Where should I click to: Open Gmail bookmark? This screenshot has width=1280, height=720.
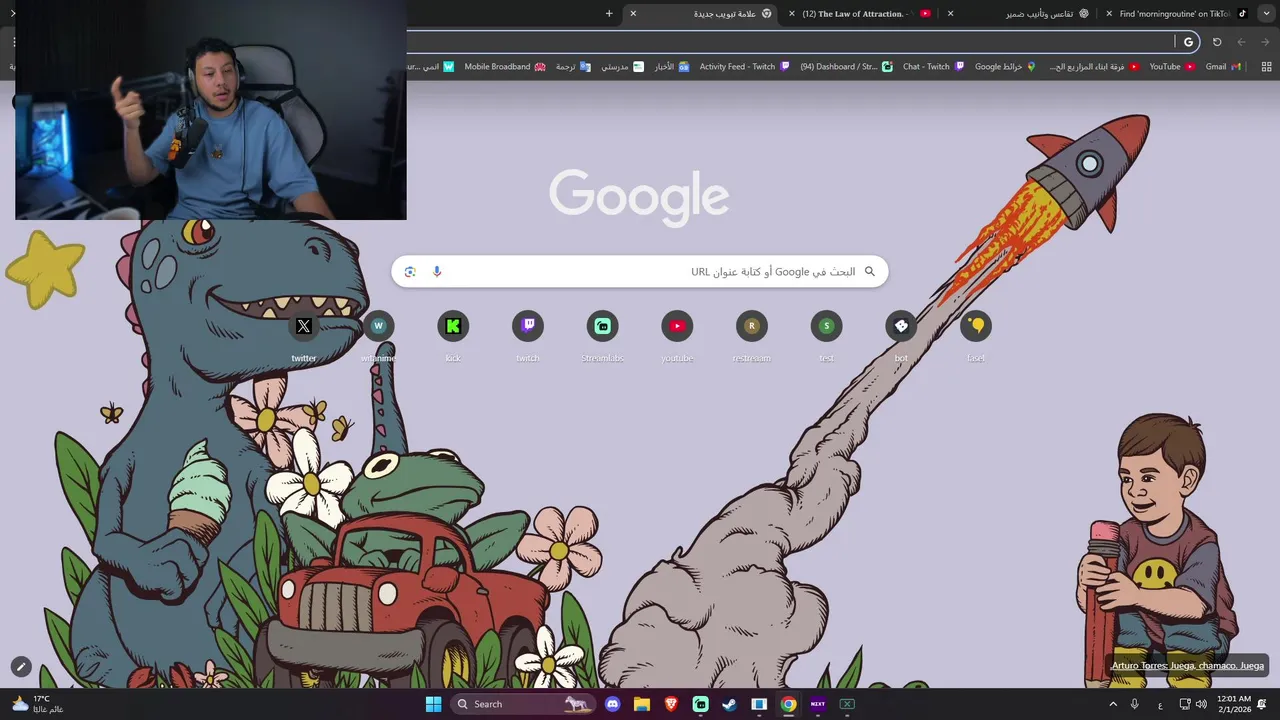pos(1223,67)
